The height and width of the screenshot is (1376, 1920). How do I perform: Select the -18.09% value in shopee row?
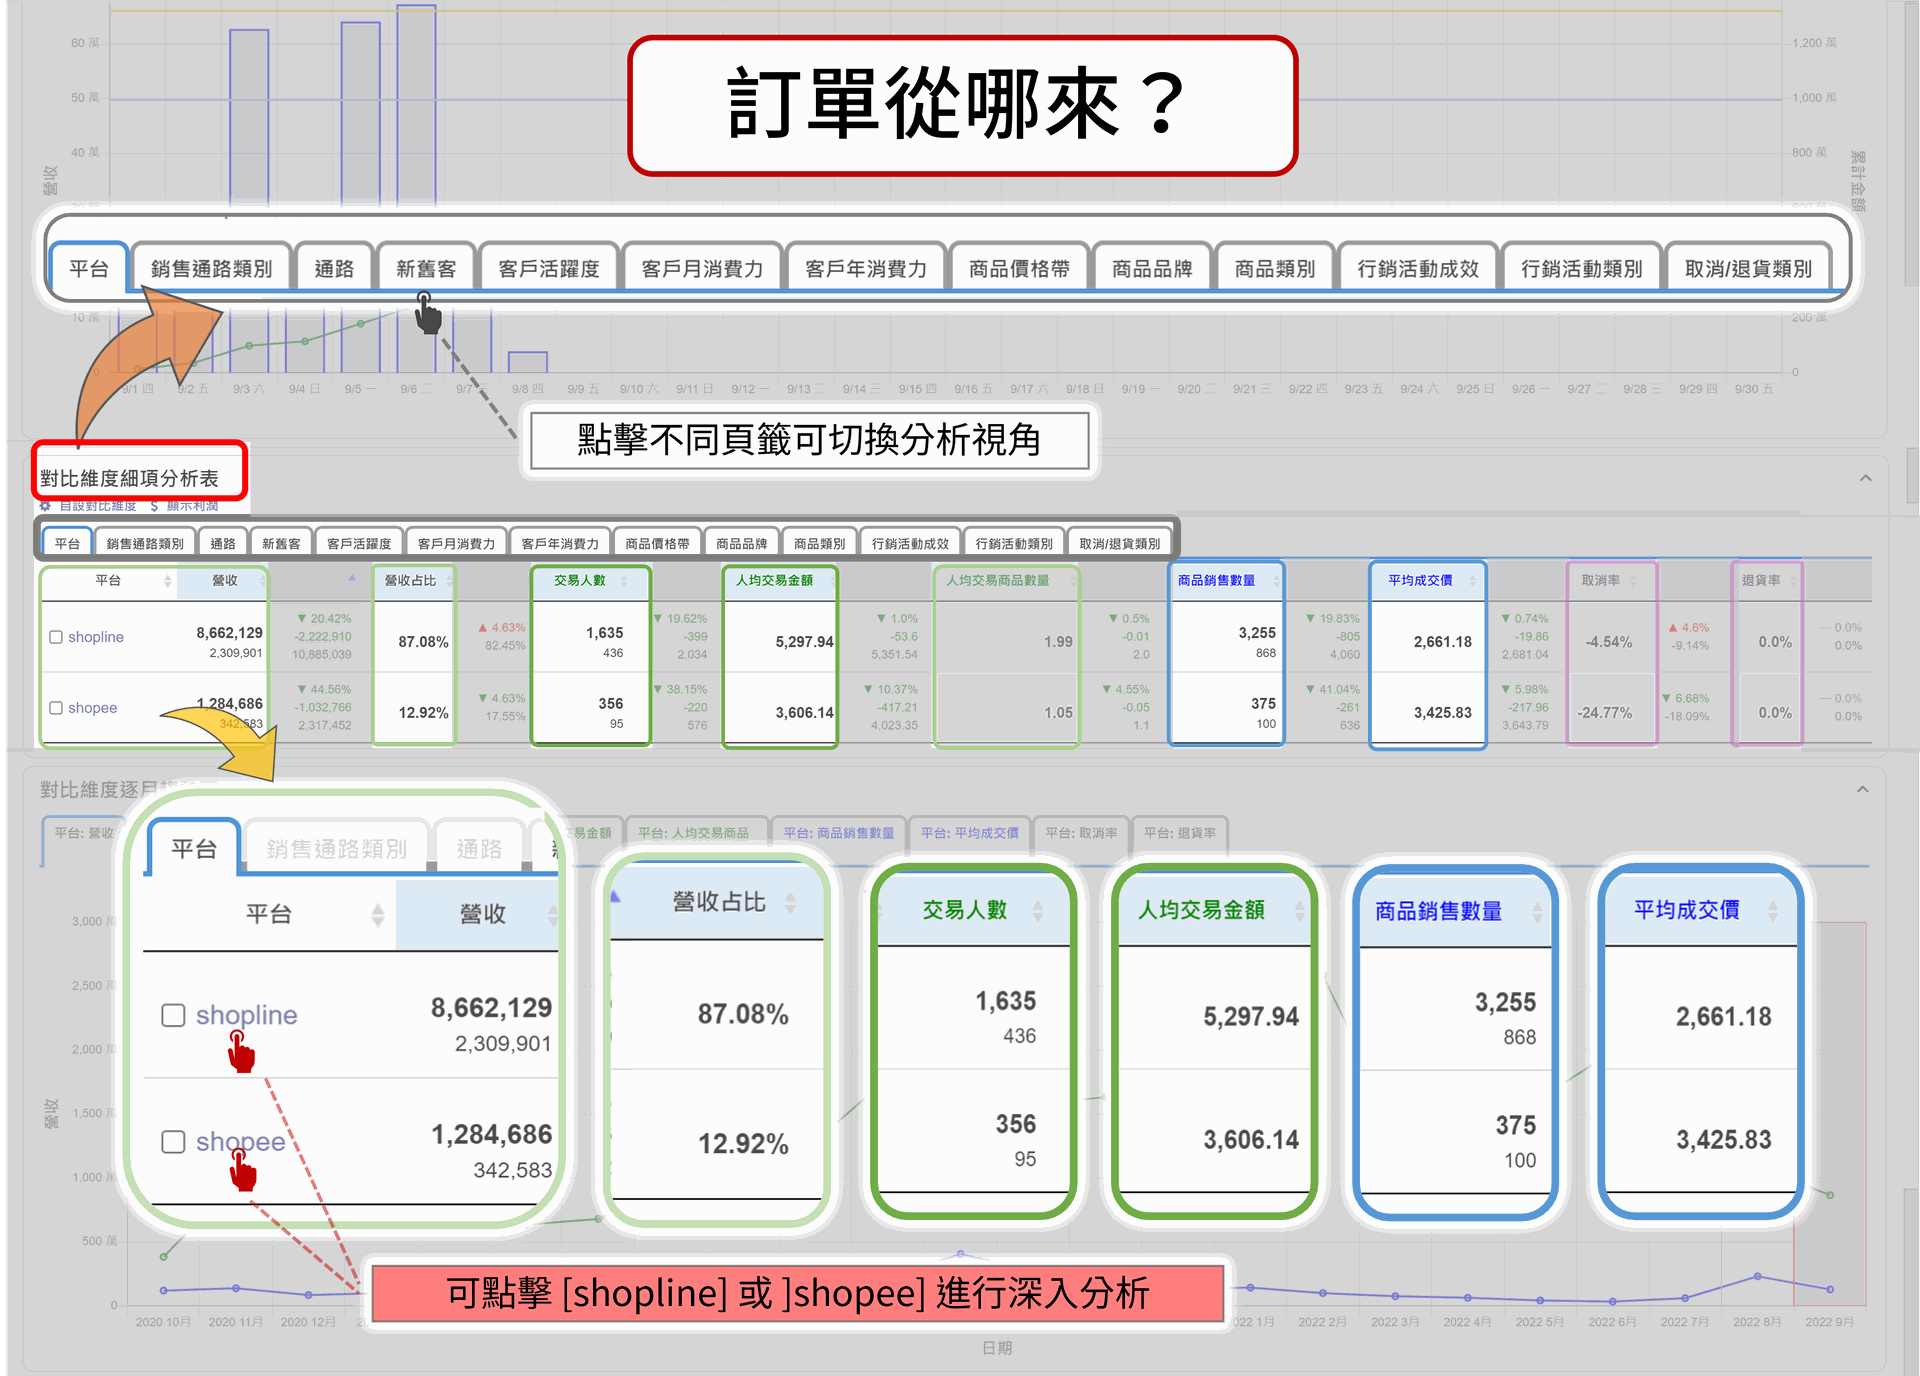pos(1687,717)
